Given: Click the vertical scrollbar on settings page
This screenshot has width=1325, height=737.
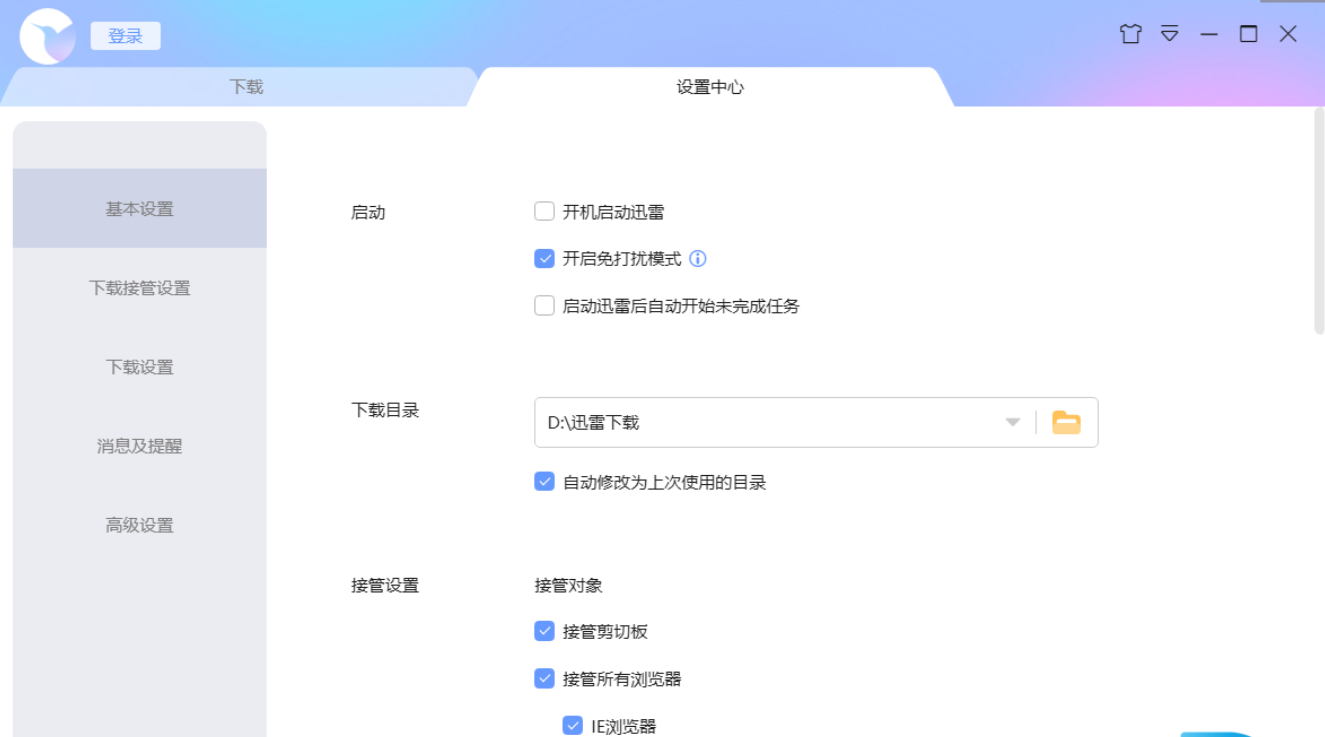Looking at the screenshot, I should point(1318,222).
